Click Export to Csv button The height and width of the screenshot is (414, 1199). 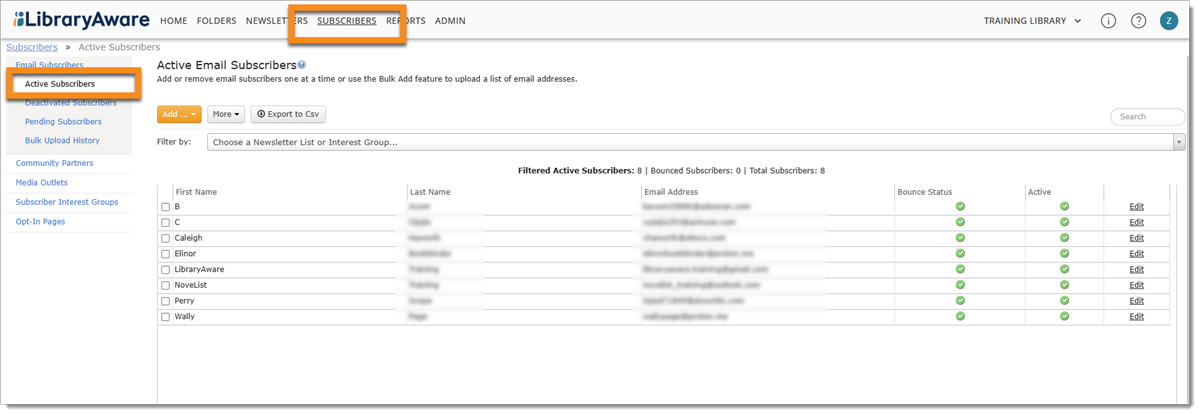tap(288, 114)
